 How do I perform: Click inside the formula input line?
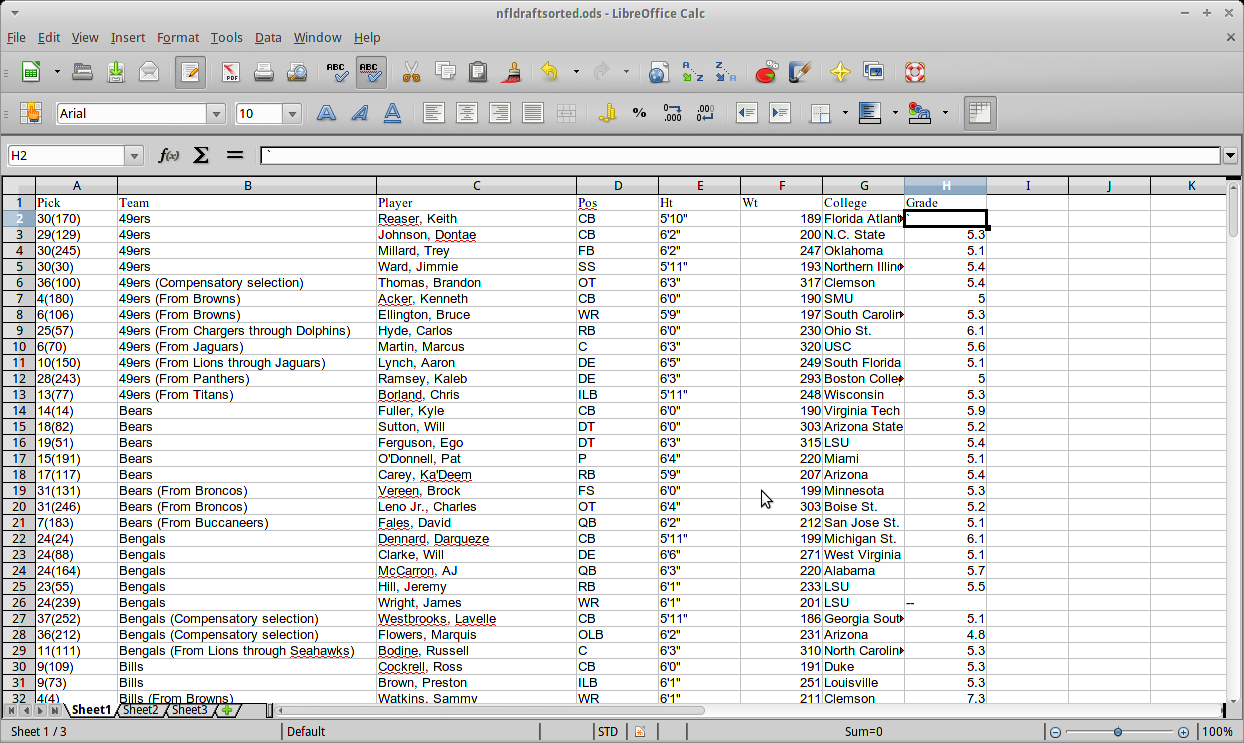tap(740, 155)
